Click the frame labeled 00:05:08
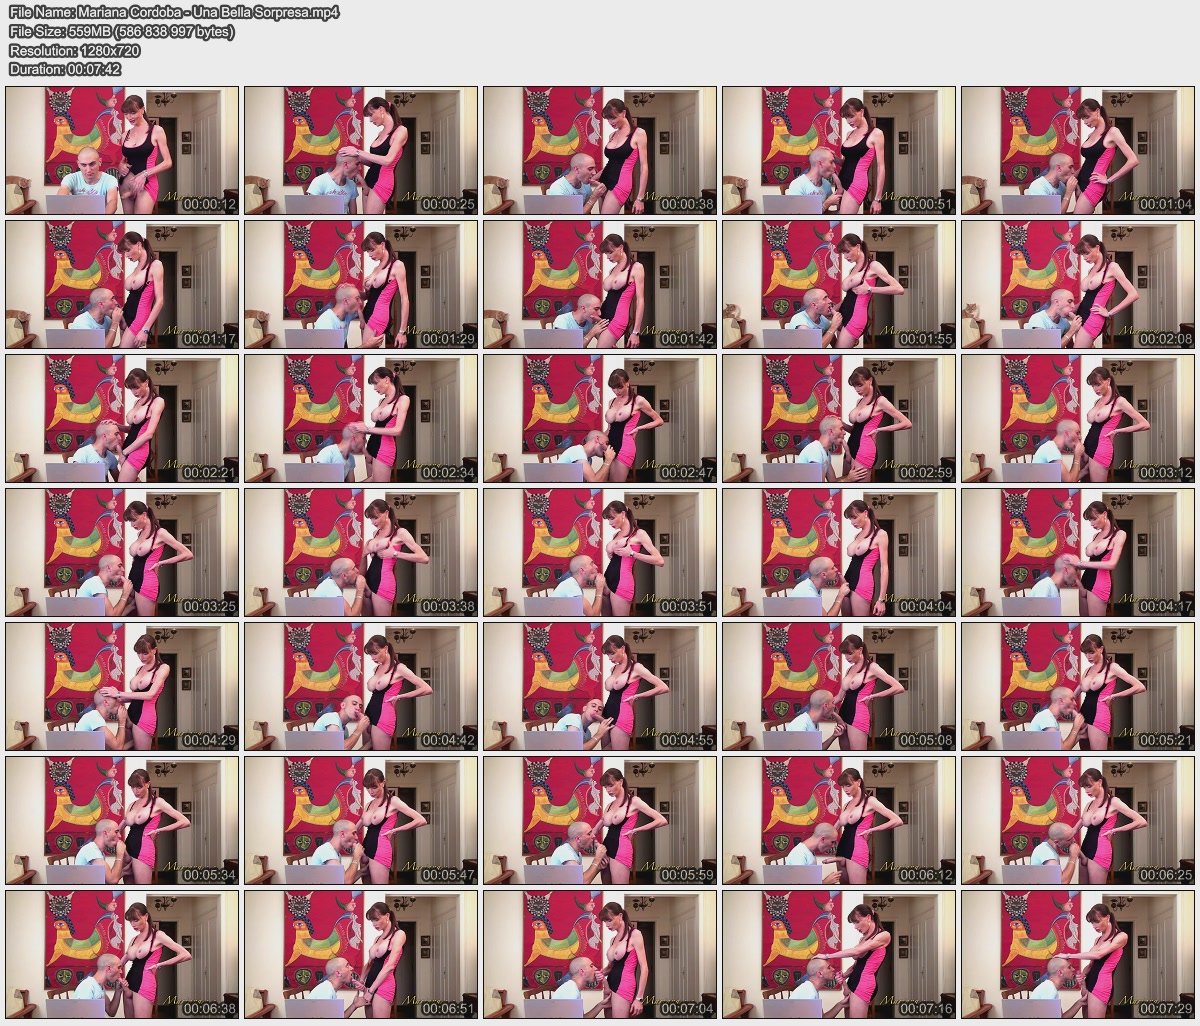 pos(839,686)
